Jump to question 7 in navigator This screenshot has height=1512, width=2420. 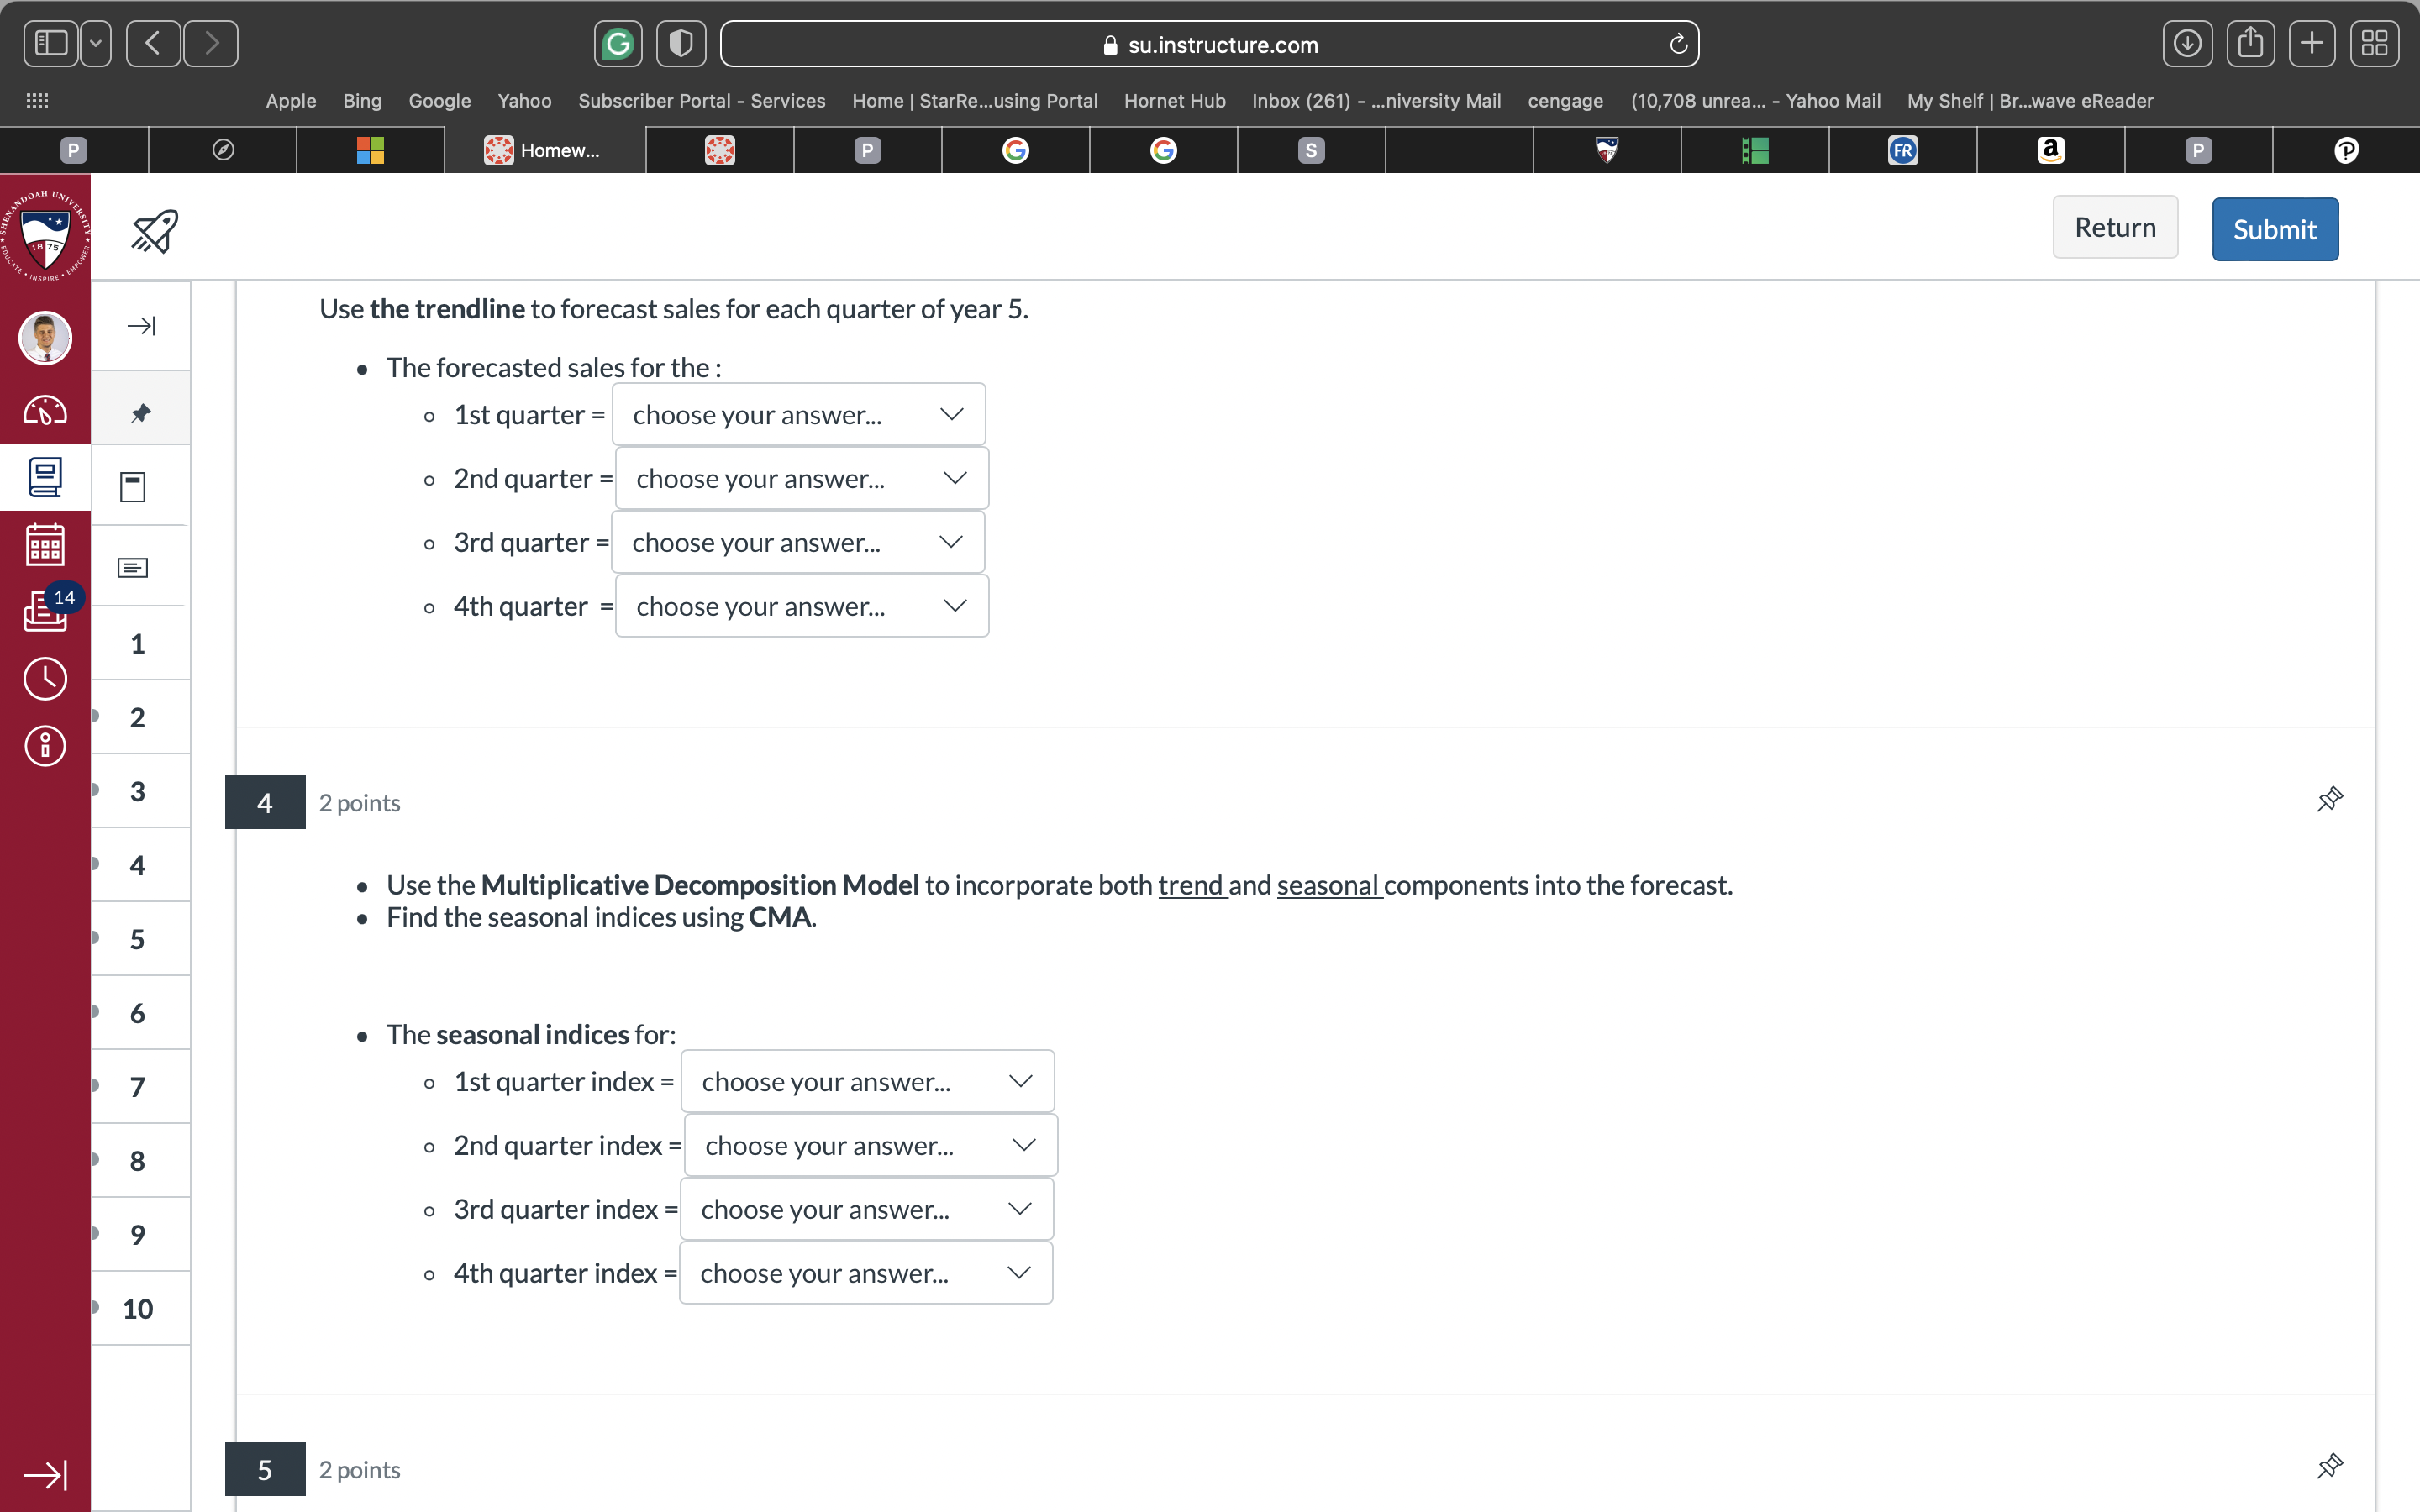pos(138,1087)
